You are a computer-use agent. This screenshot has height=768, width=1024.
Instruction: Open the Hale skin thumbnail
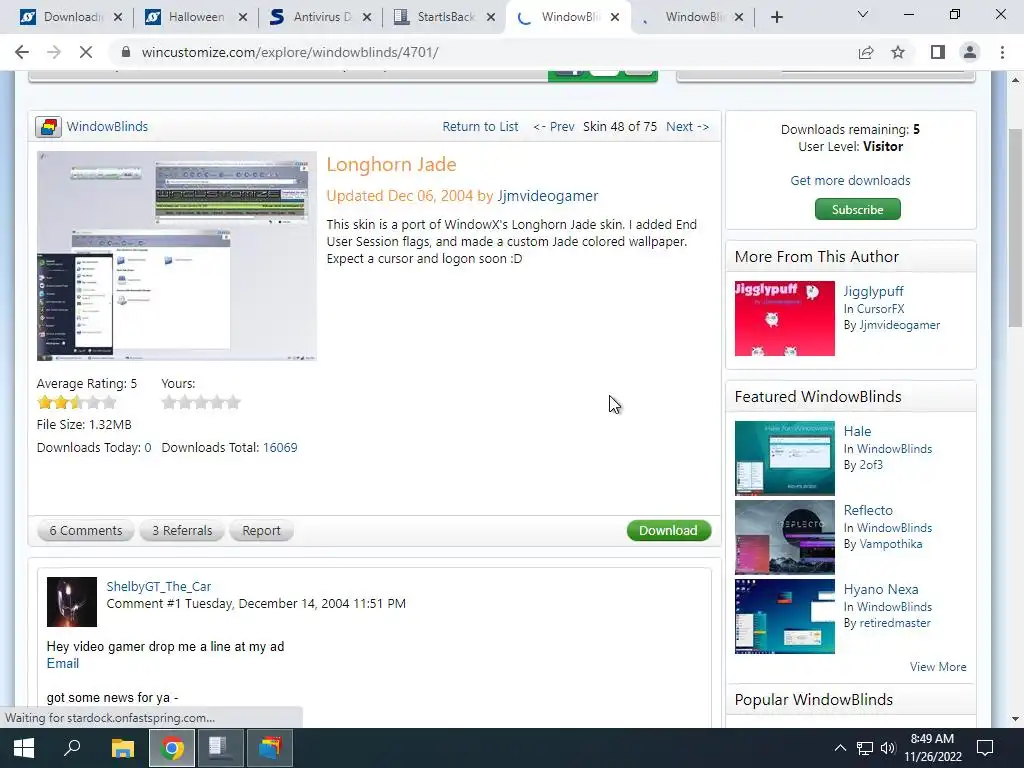[x=784, y=458]
